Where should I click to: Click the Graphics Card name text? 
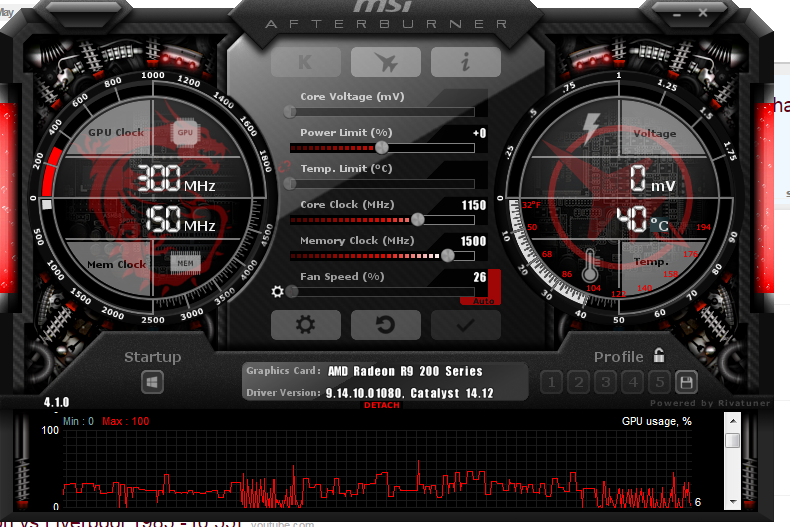405,371
